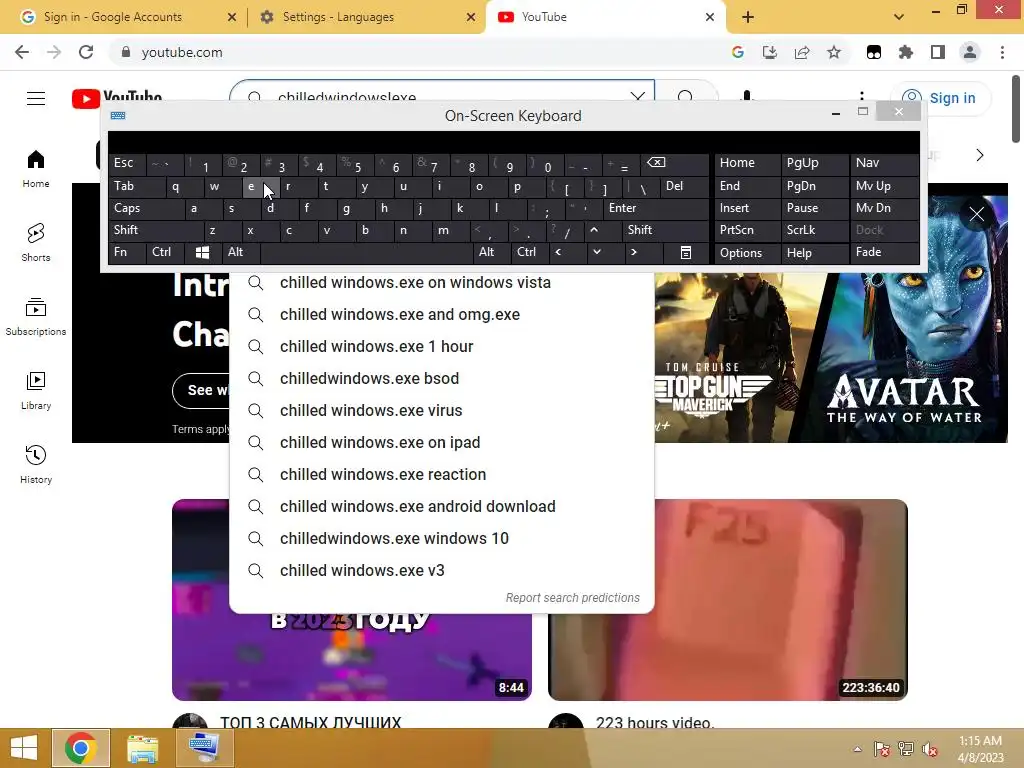The width and height of the screenshot is (1024, 768).
Task: Open Chrome extensions puzzle icon
Action: coord(906,52)
